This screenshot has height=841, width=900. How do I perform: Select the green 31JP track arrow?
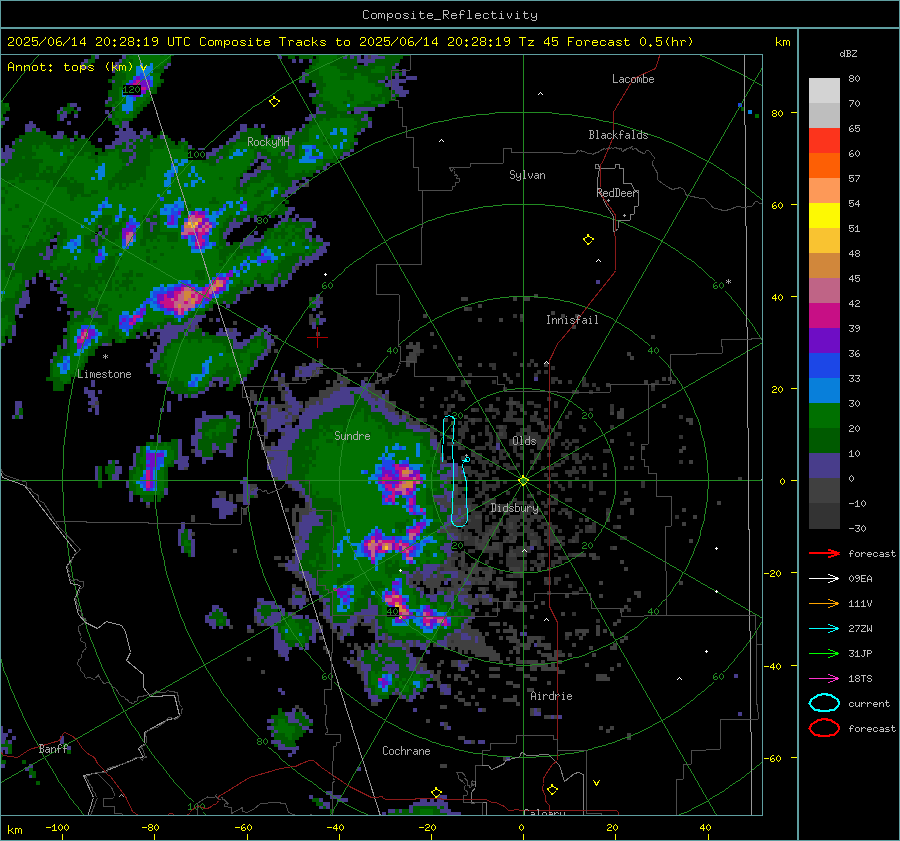pos(824,653)
